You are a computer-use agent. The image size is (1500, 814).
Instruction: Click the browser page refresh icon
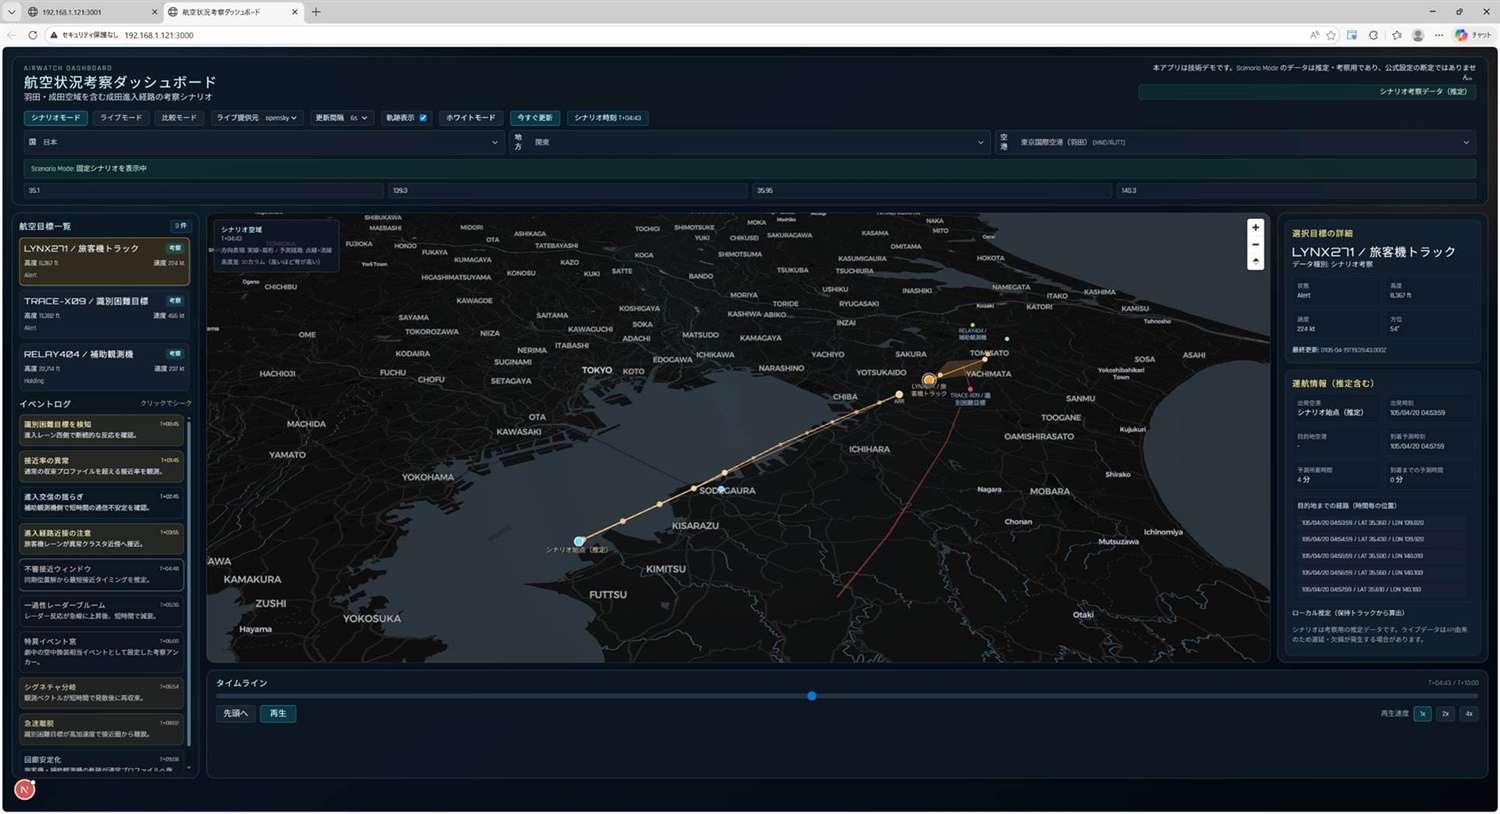pyautogui.click(x=33, y=35)
